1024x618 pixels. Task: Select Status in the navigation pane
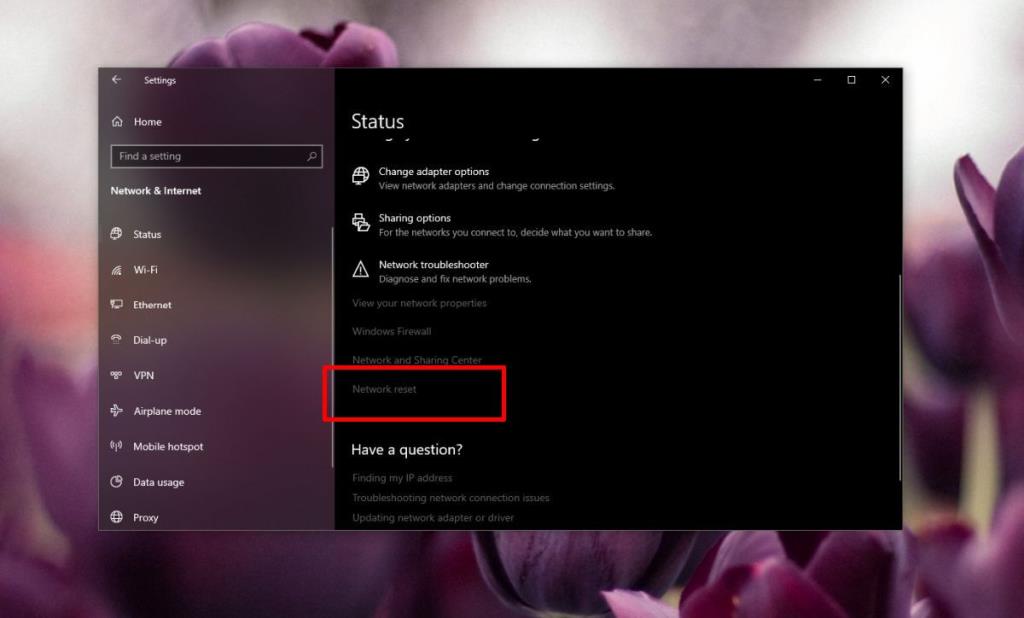pyautogui.click(x=118, y=234)
